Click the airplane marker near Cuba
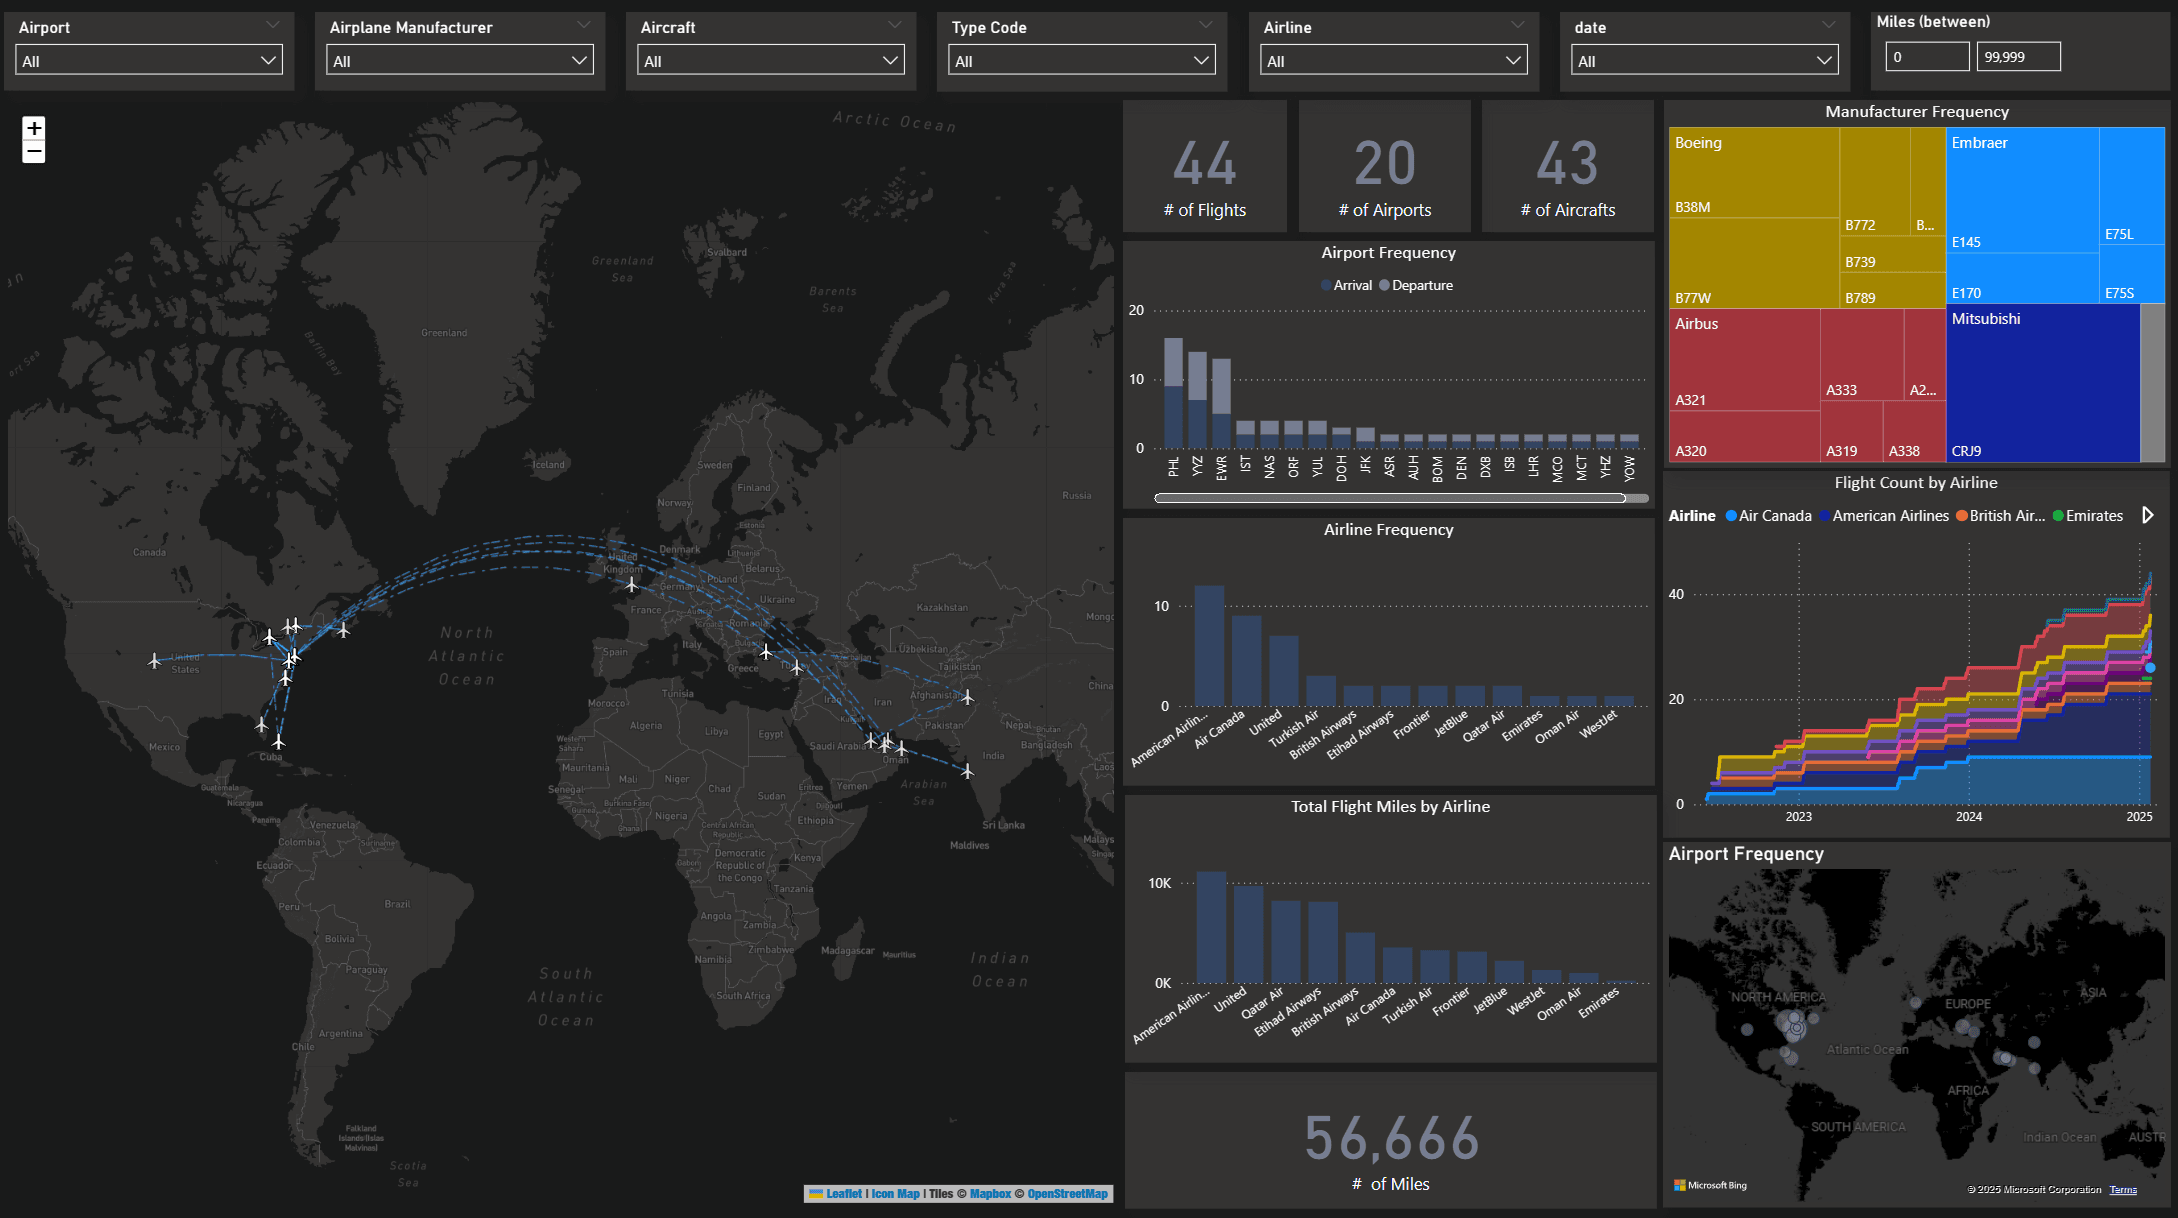2178x1218 pixels. pyautogui.click(x=278, y=742)
